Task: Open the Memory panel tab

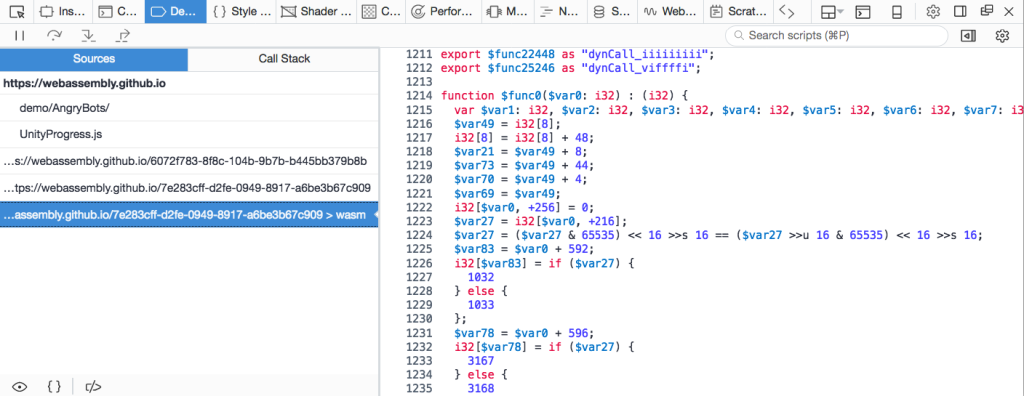Action: 507,11
